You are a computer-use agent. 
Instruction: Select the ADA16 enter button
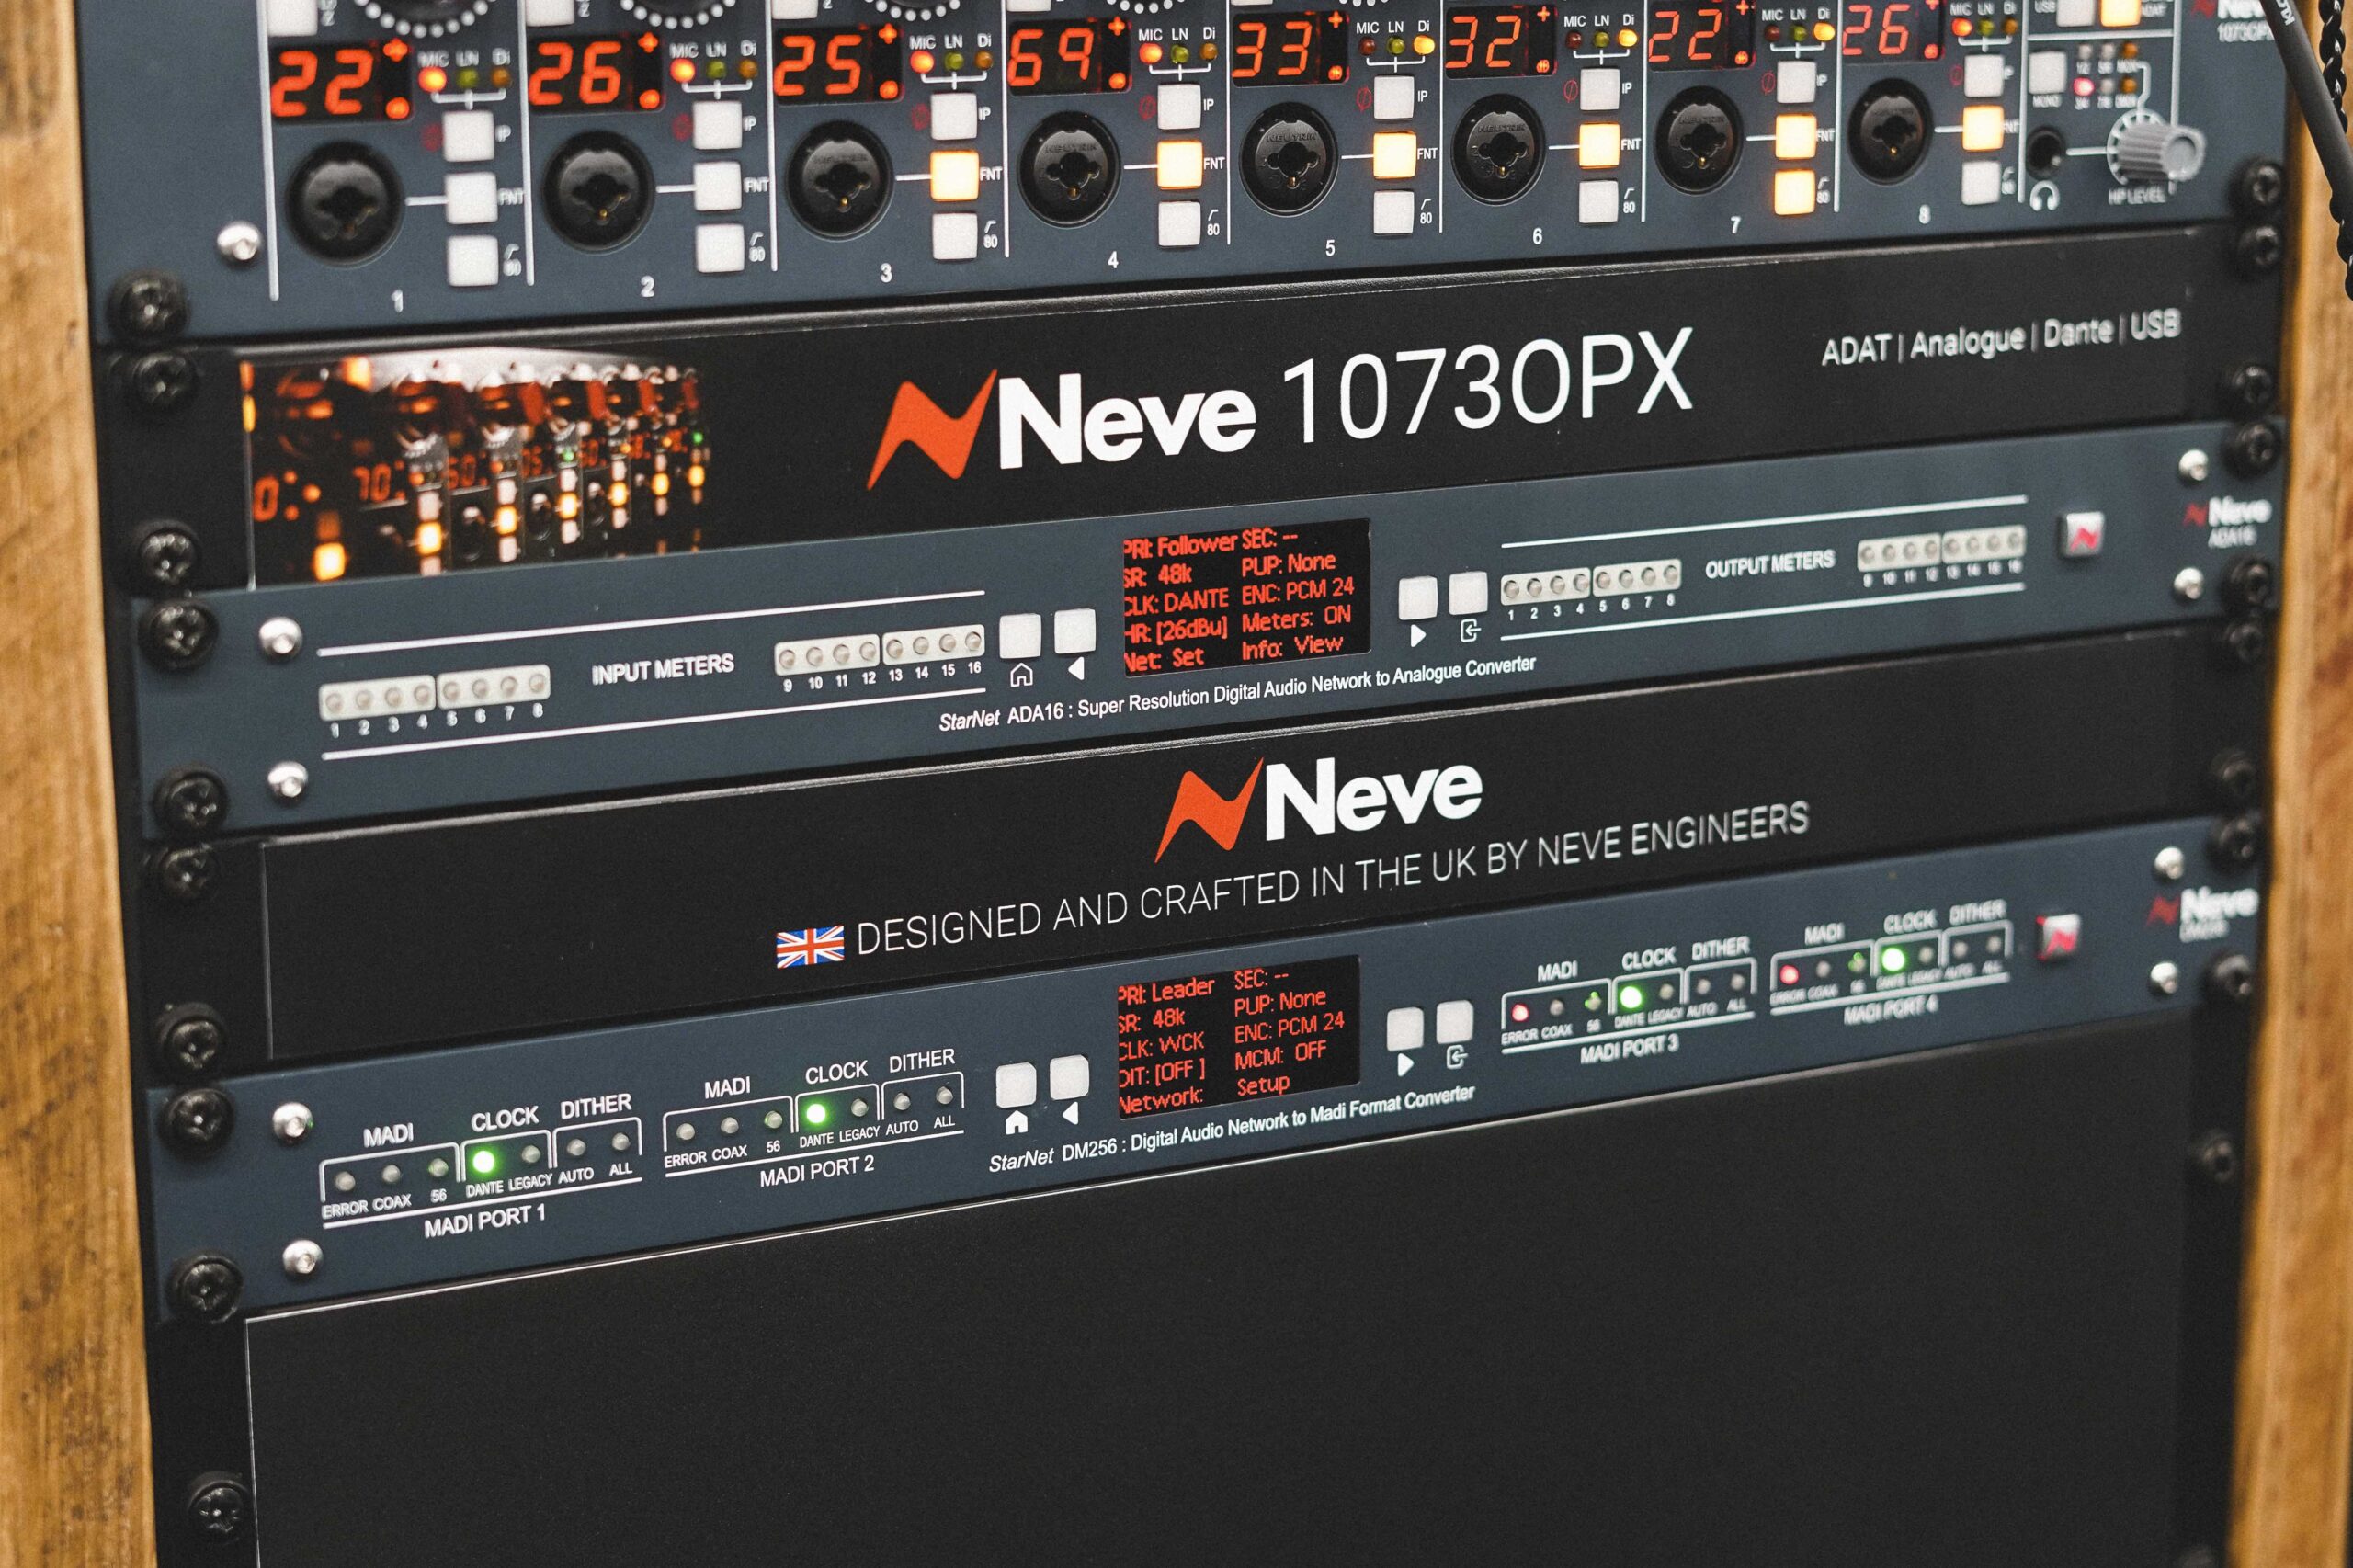point(1468,593)
